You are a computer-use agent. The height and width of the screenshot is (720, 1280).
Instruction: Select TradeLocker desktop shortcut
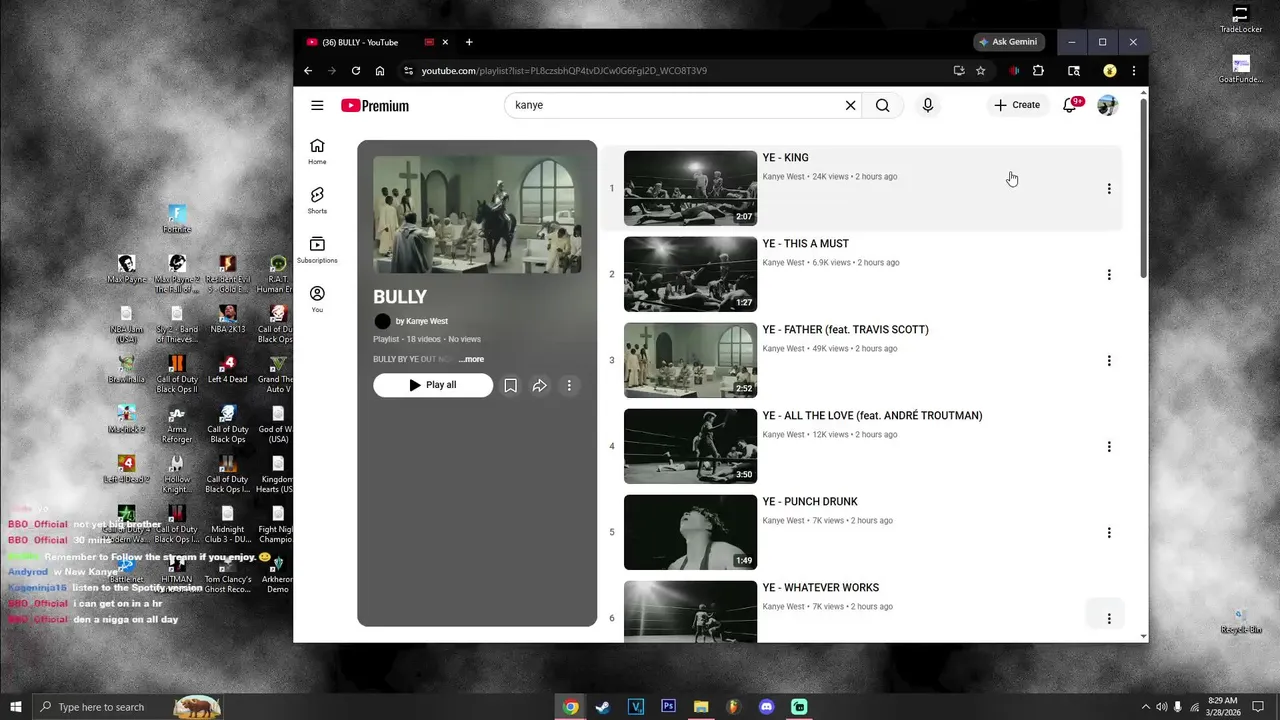[x=1241, y=19]
